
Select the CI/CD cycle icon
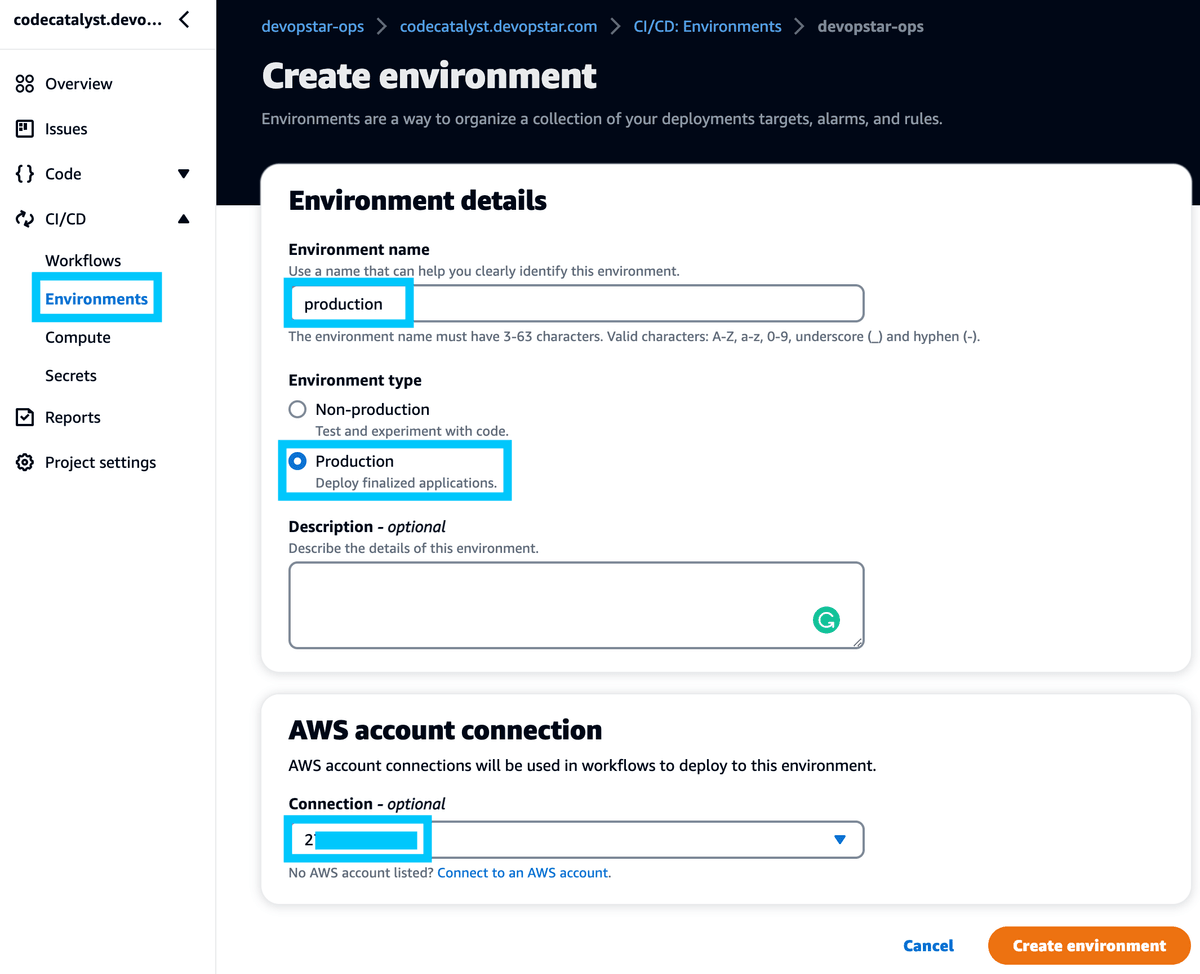(25, 218)
